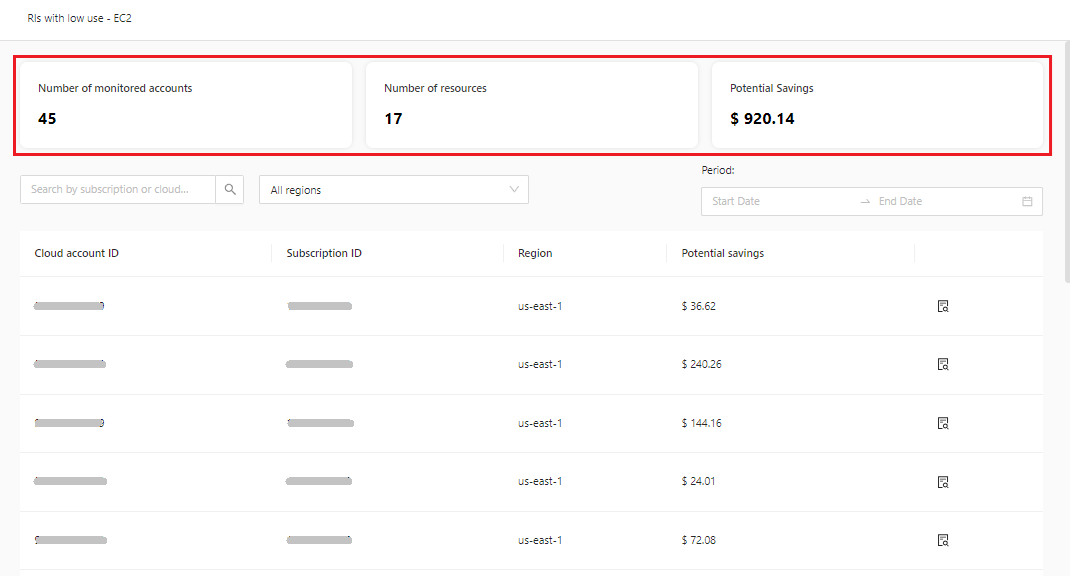Select the Potential Savings summary card
1070x576 pixels.
click(876, 105)
